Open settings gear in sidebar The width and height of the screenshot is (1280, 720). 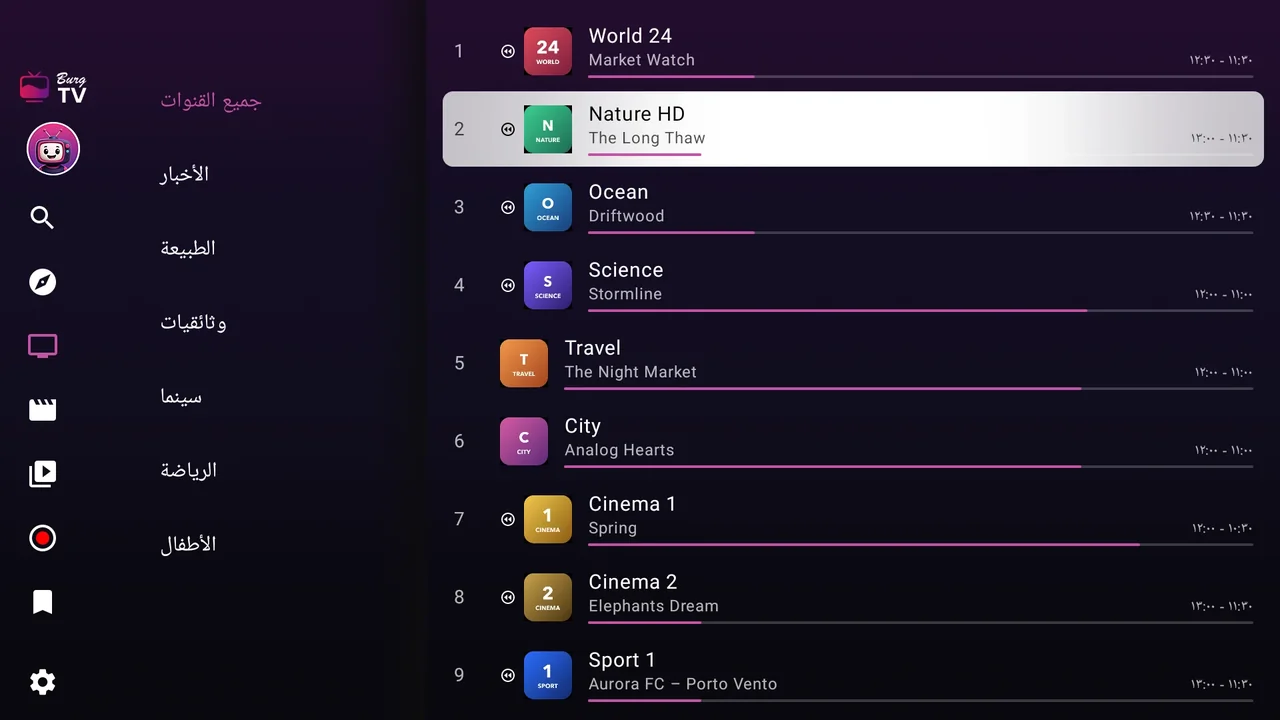click(42, 682)
